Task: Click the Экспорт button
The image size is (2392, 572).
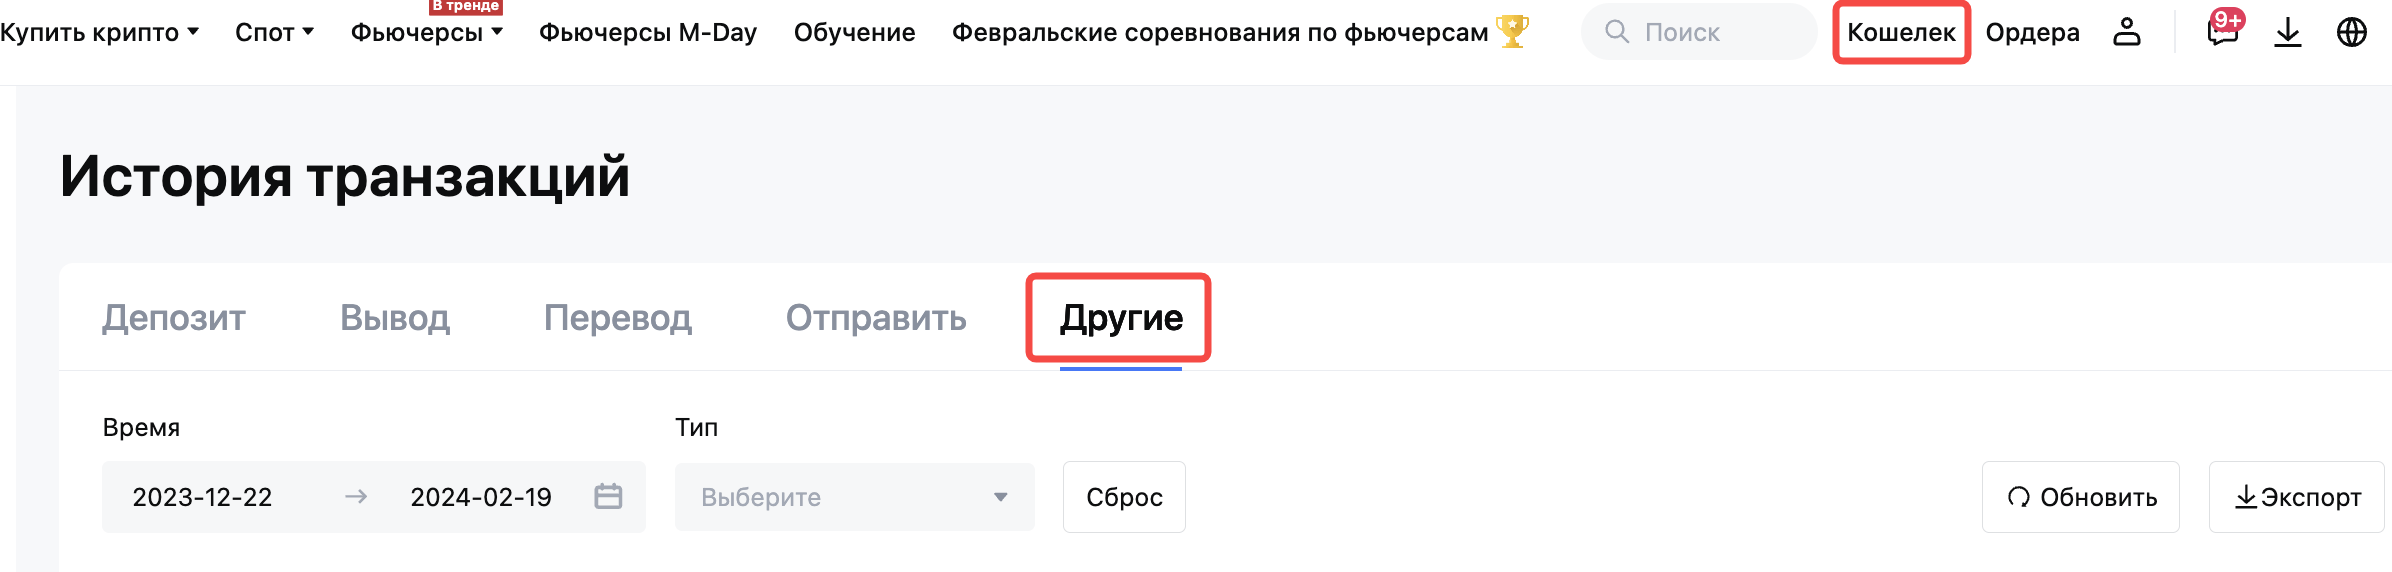Action: (x=2297, y=497)
